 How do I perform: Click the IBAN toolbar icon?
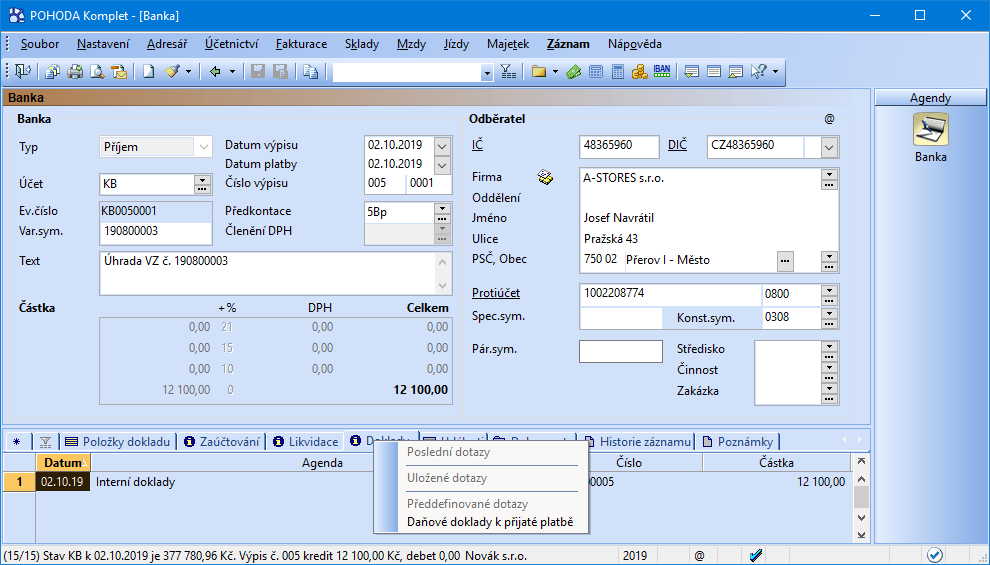tap(662, 71)
